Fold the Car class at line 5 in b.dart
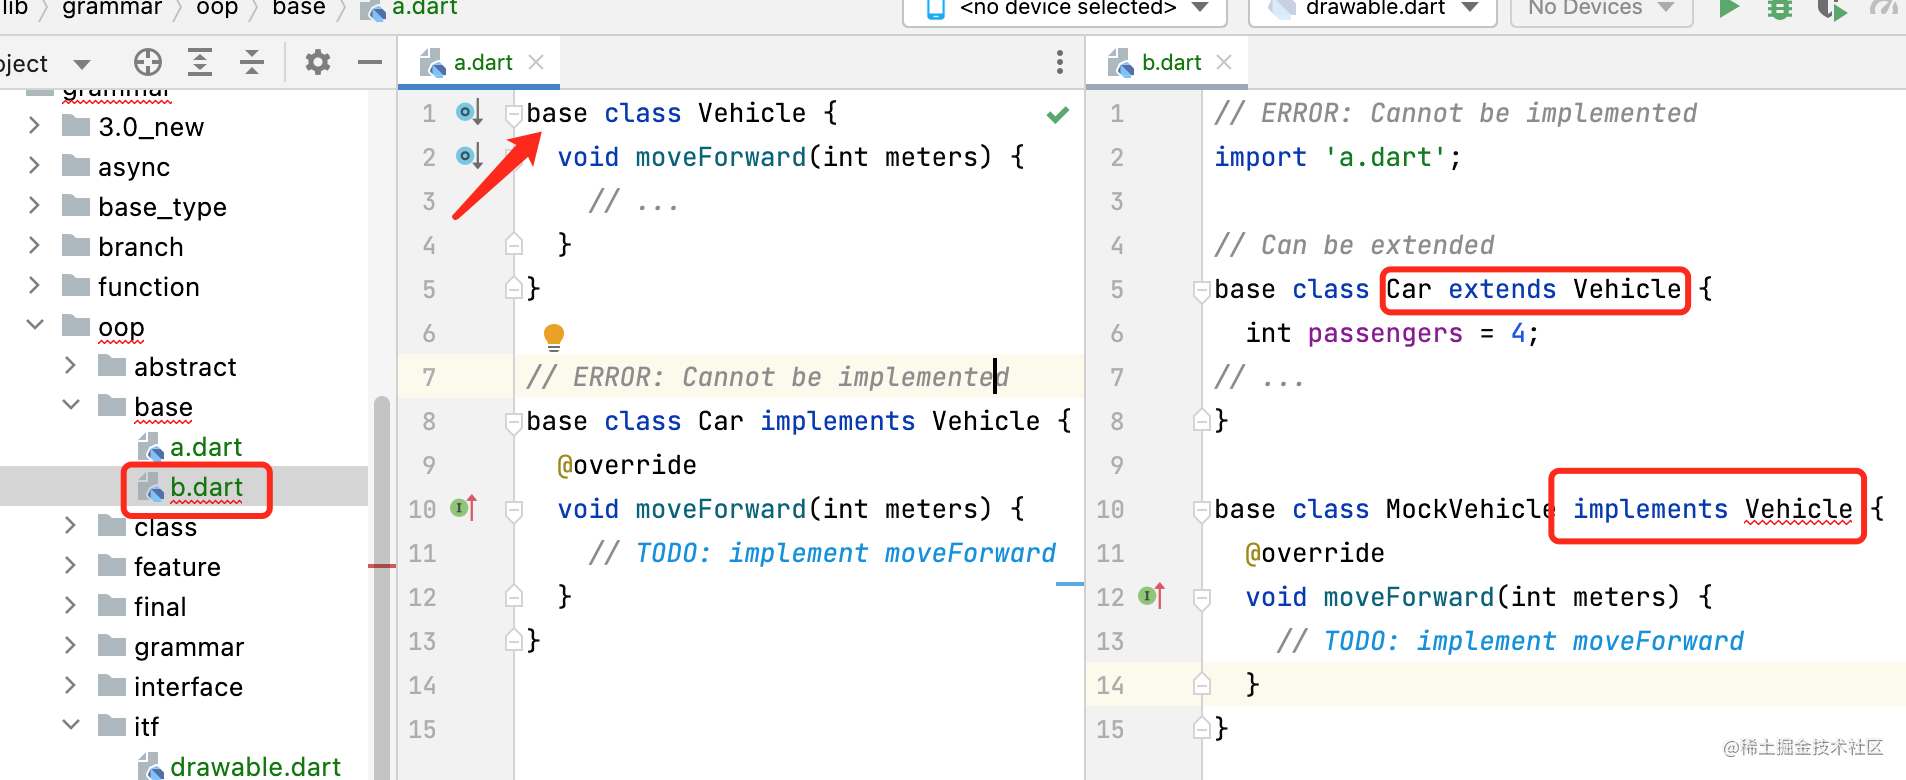1906x780 pixels. click(x=1202, y=290)
